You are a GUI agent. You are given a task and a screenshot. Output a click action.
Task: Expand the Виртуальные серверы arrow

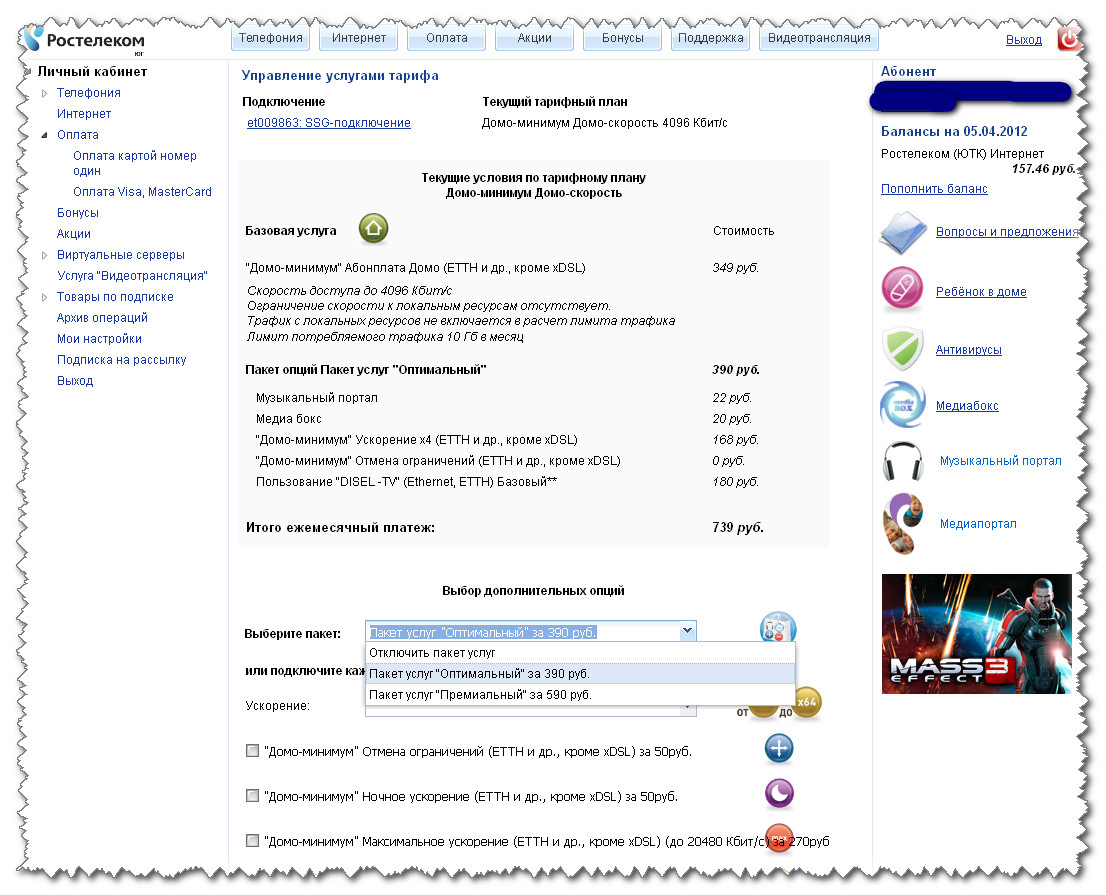(44, 255)
